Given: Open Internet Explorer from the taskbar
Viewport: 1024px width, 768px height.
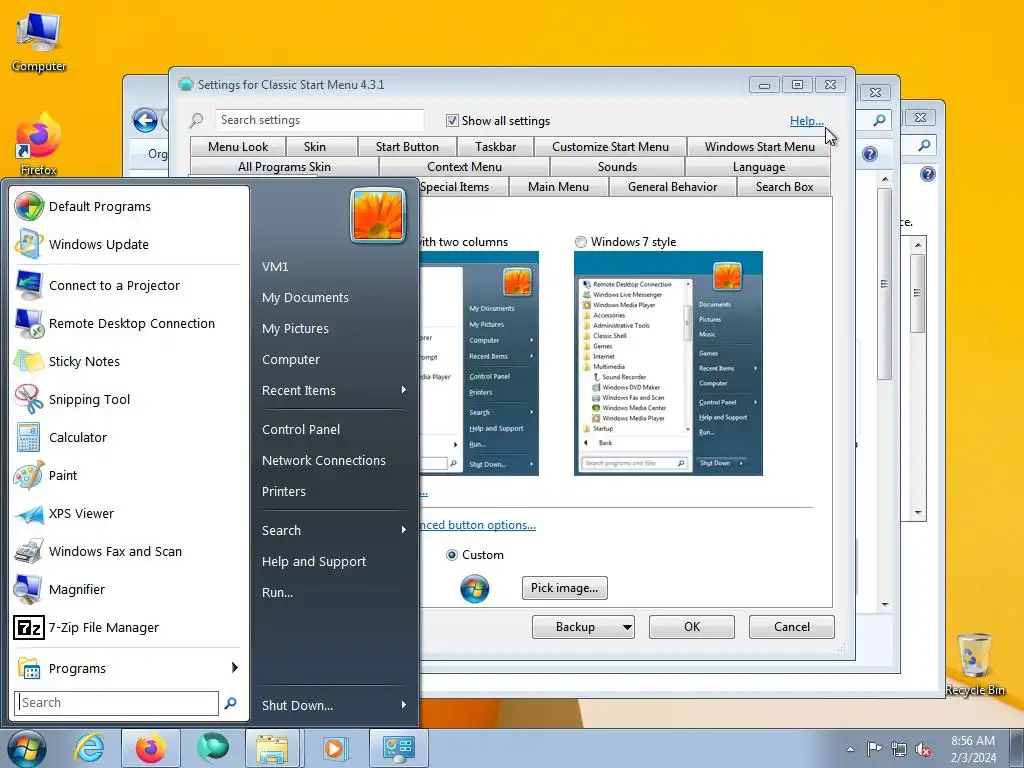Looking at the screenshot, I should [x=89, y=748].
